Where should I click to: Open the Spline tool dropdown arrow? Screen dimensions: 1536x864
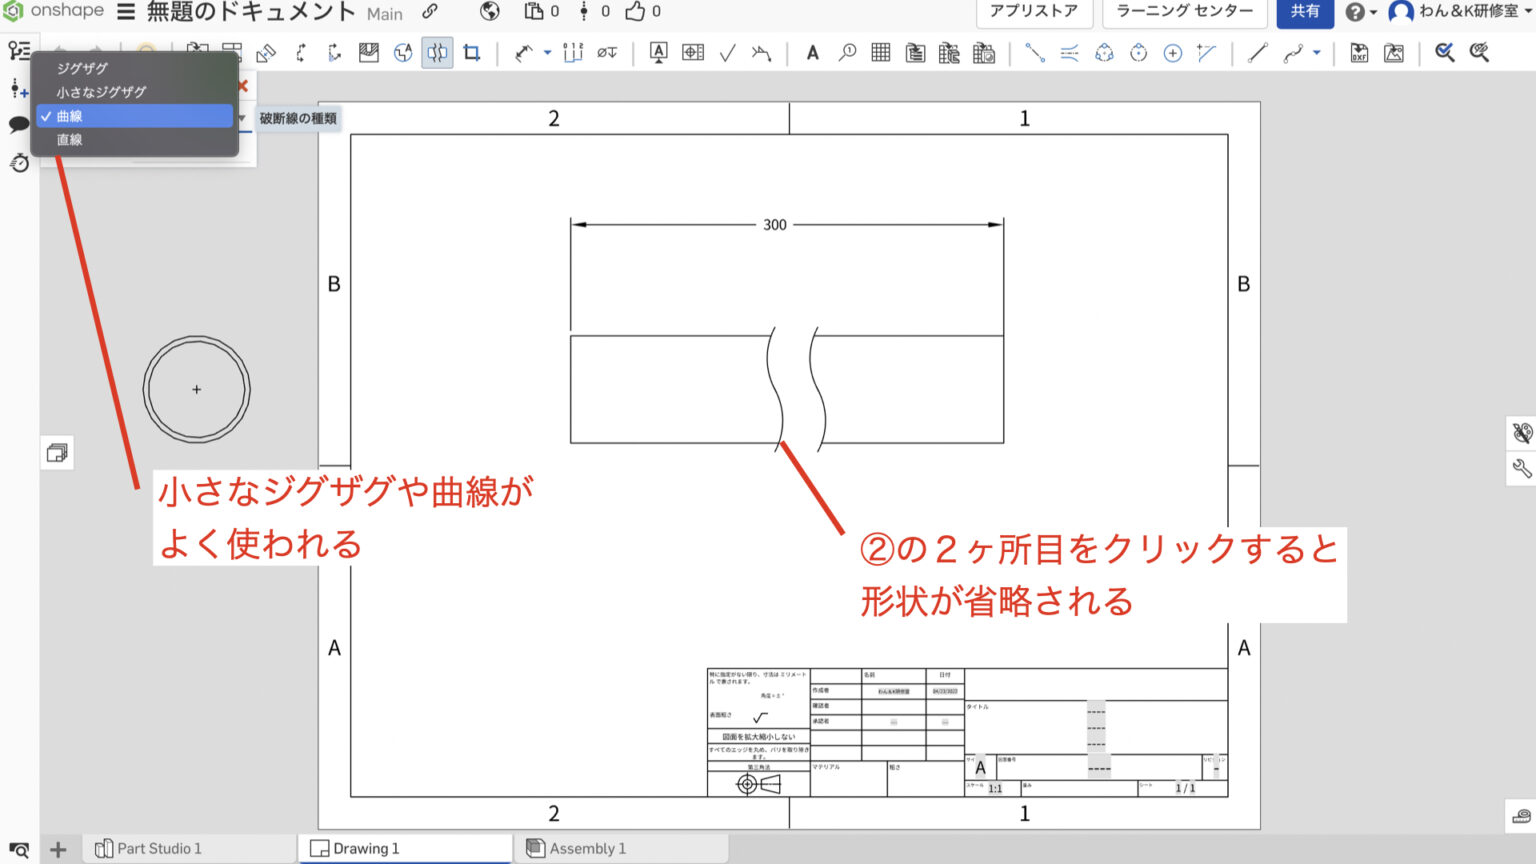point(1317,53)
